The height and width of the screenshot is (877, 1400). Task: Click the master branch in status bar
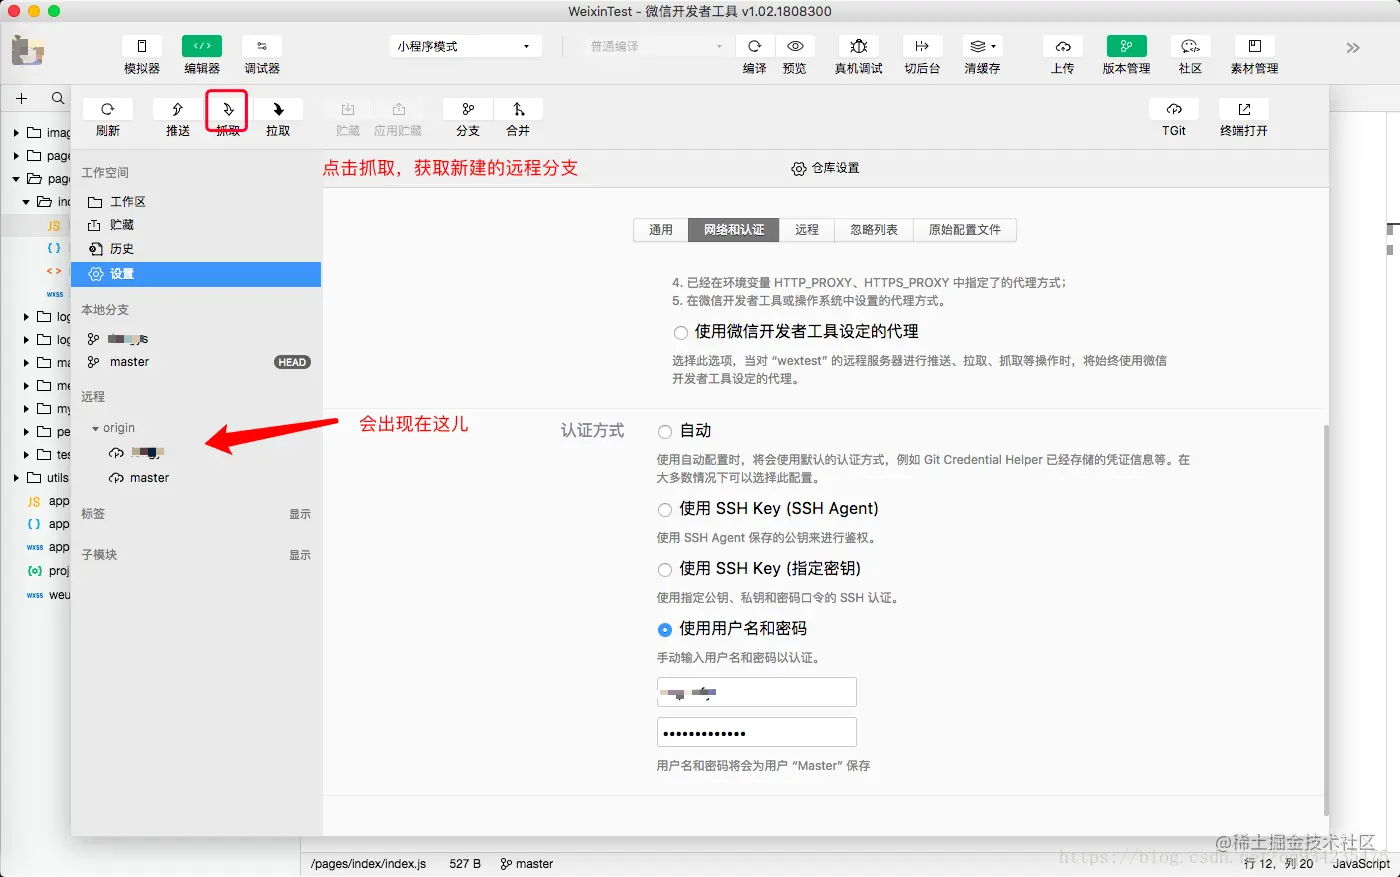point(527,864)
